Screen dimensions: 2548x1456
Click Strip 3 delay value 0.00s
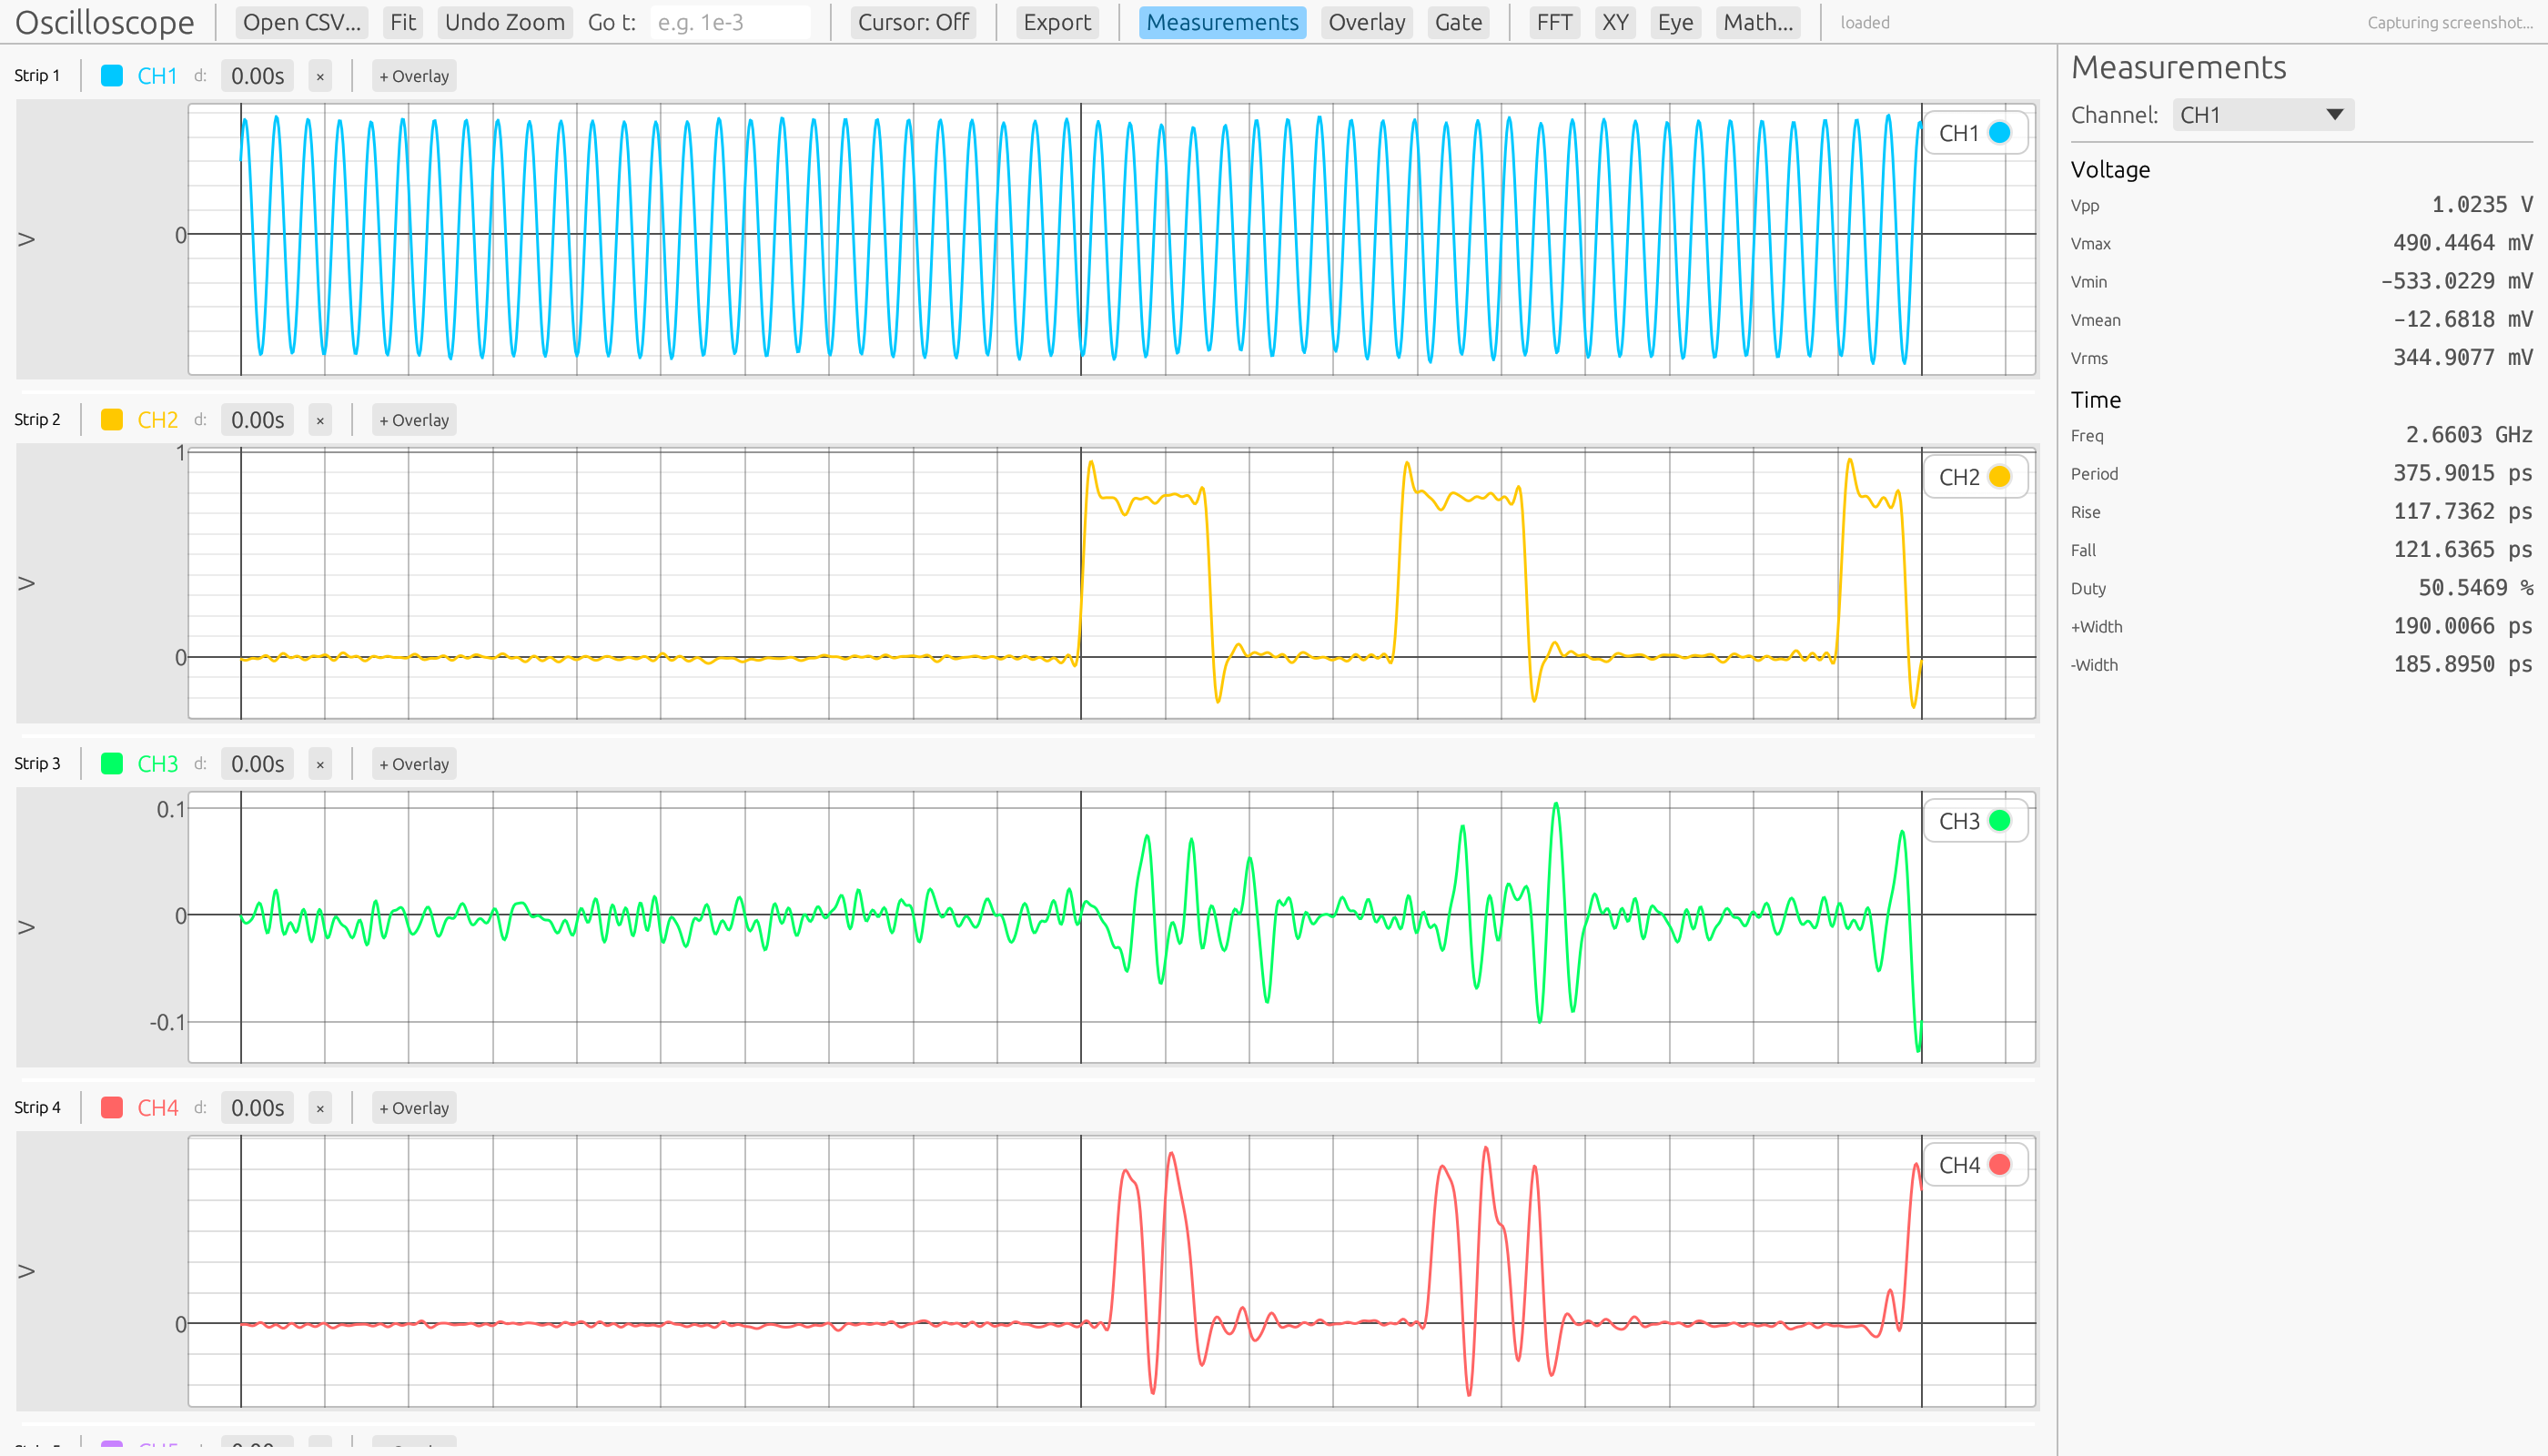(257, 764)
